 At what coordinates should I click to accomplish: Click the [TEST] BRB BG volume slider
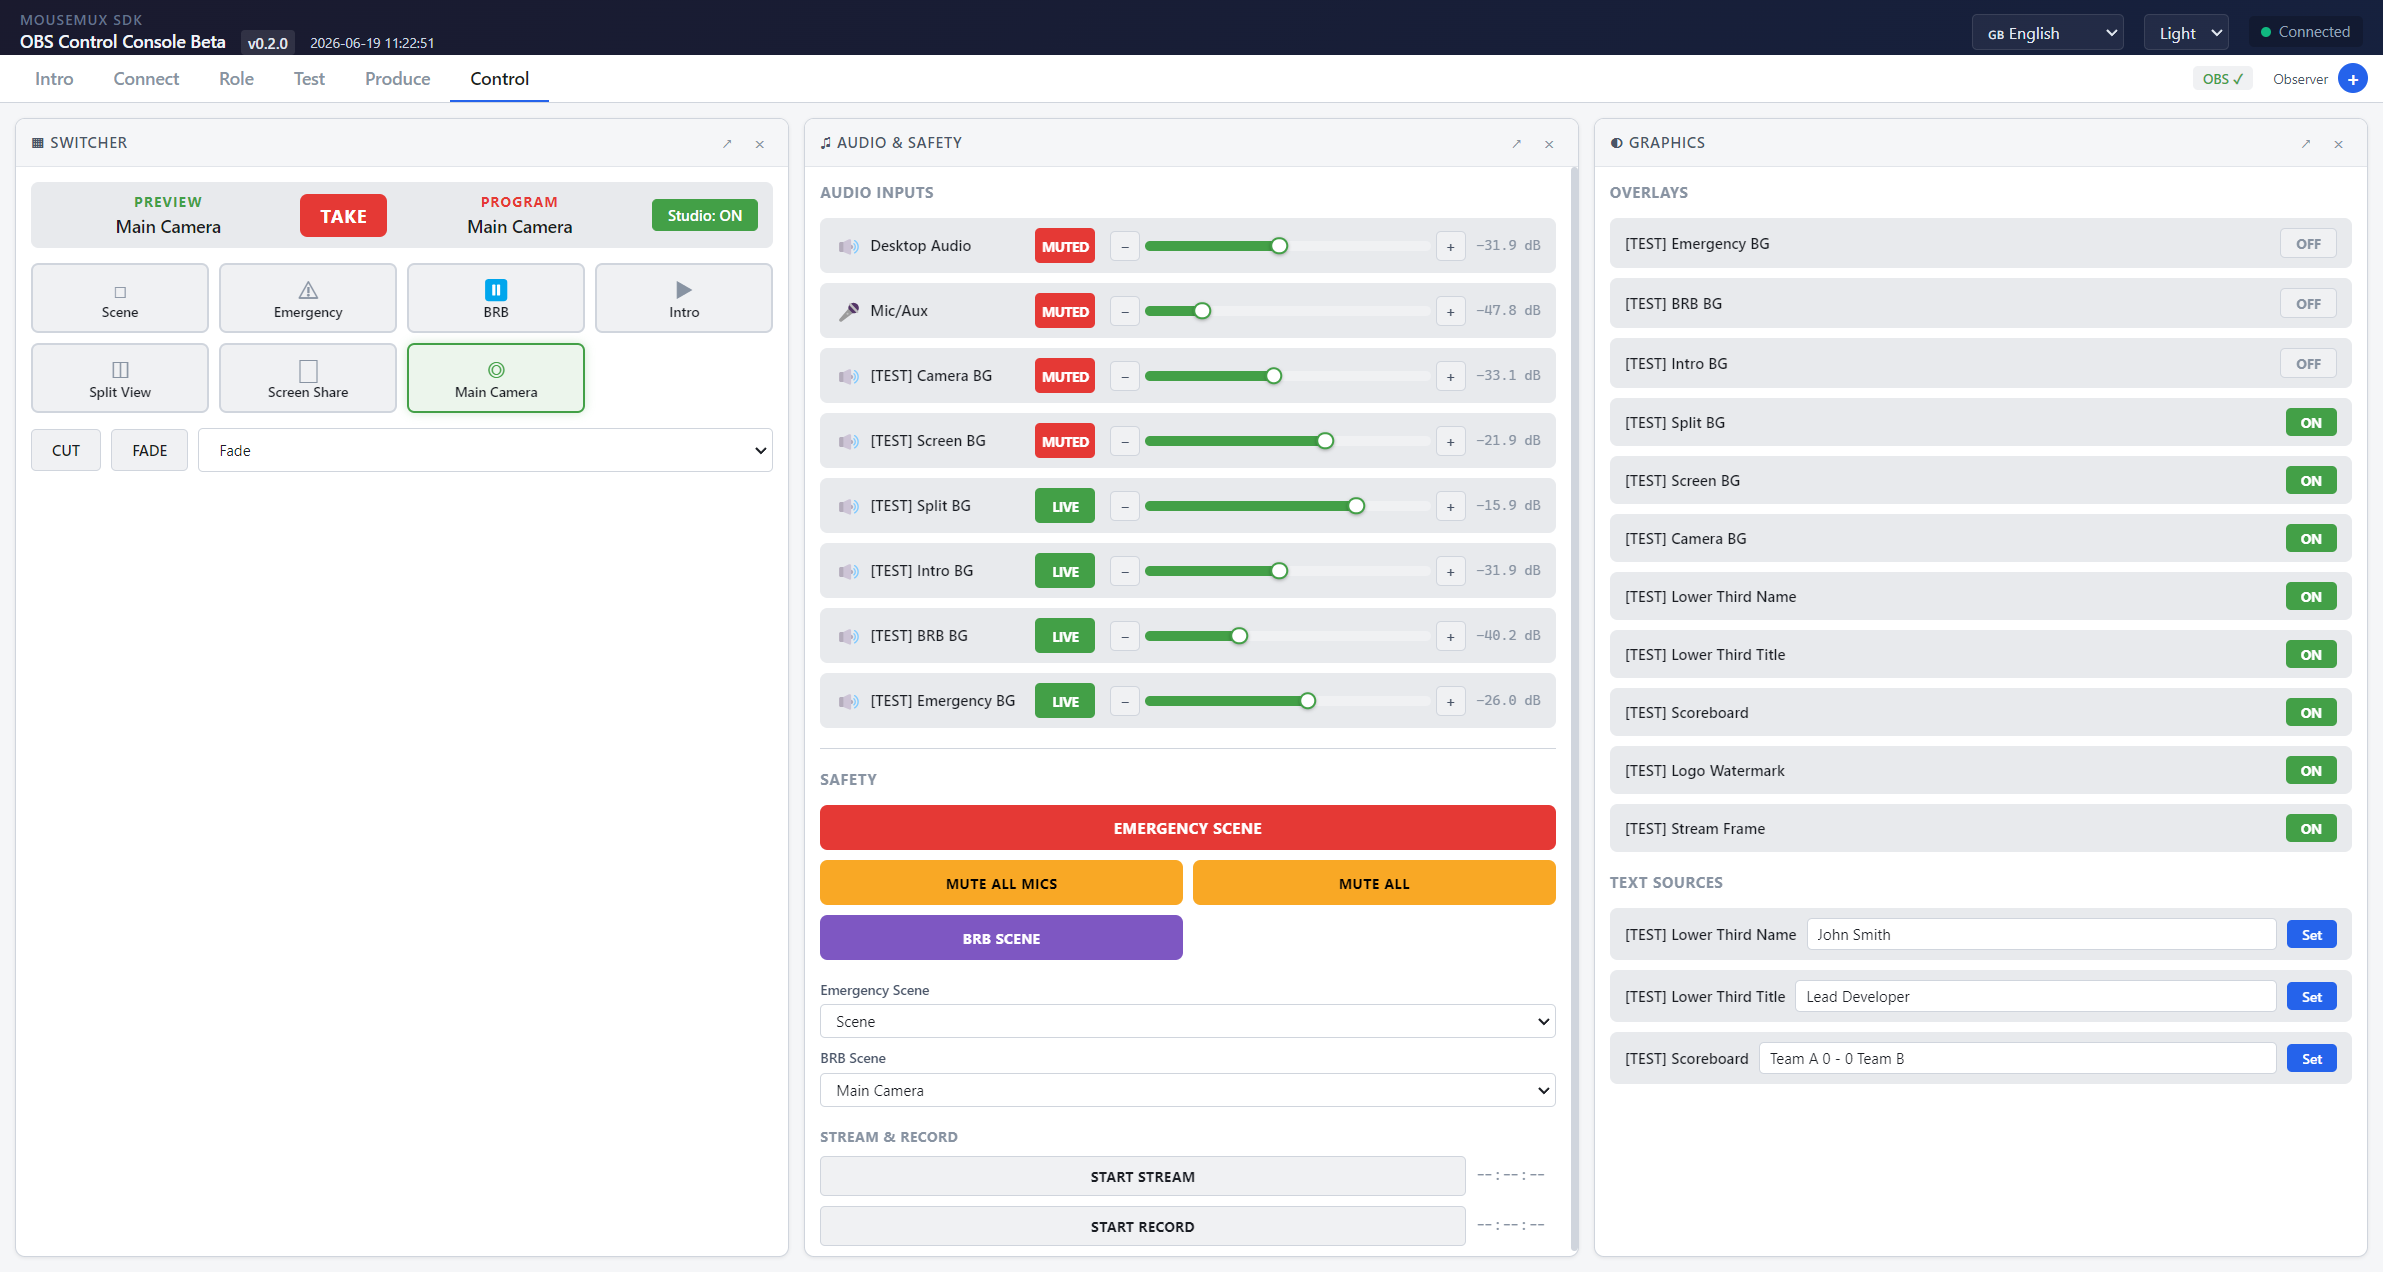(x=1288, y=636)
